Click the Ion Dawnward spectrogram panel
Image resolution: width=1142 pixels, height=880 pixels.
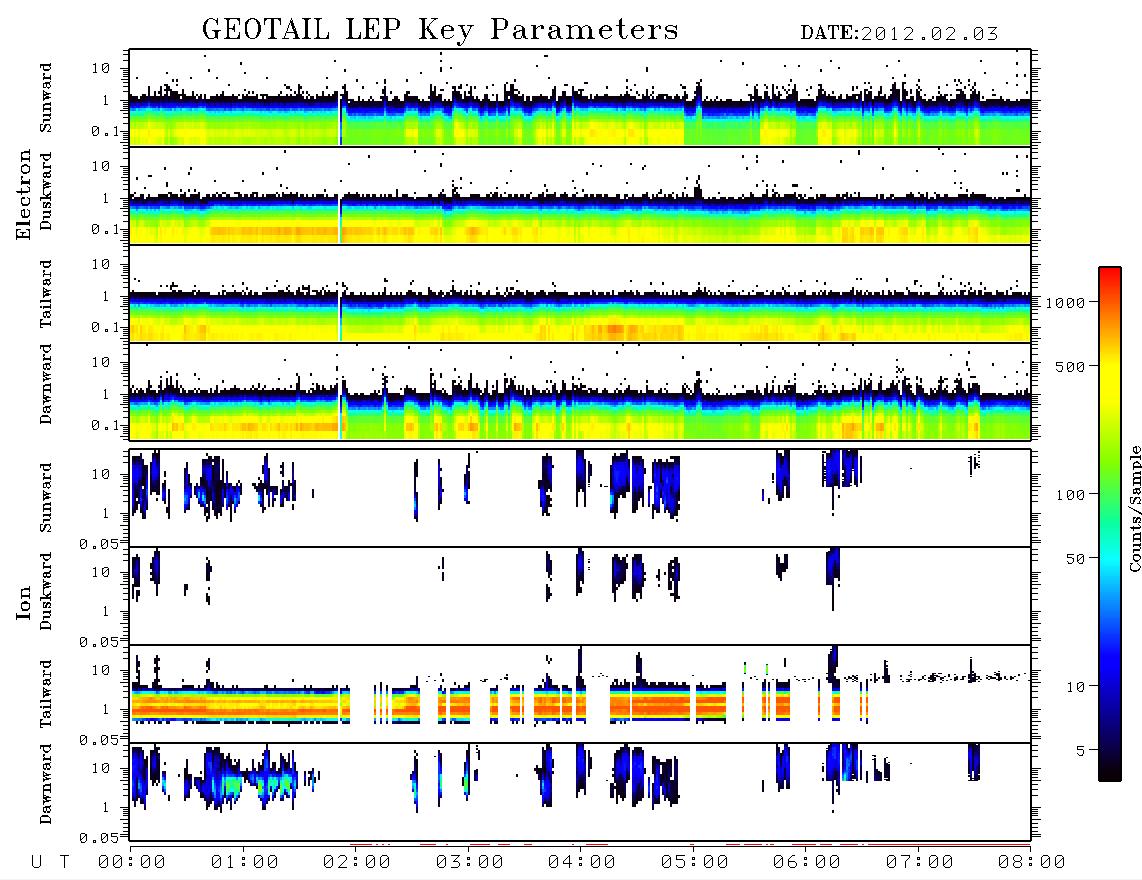pos(580,792)
